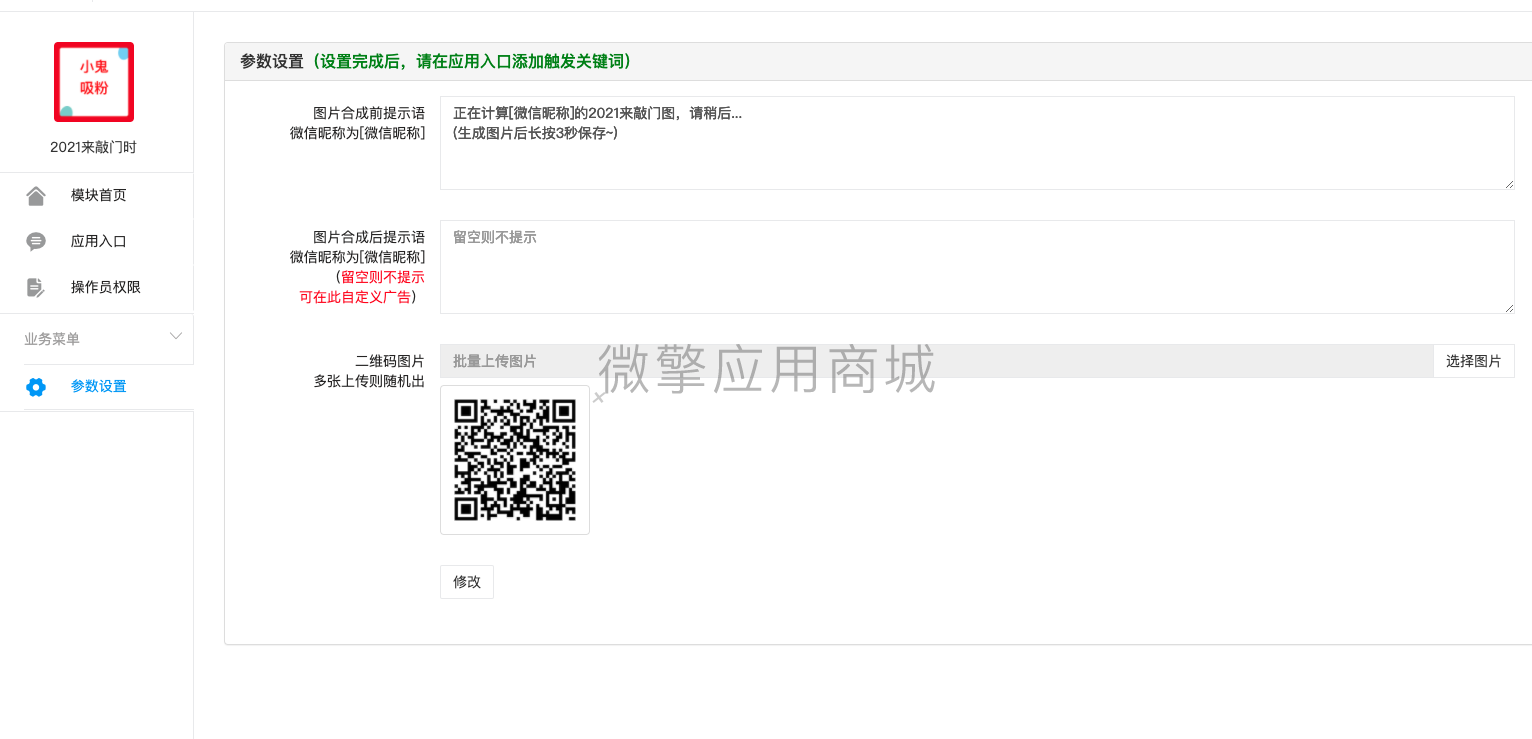Click the red 可在此自定义广告 text
Screen dimensions: 1532x739
355,297
